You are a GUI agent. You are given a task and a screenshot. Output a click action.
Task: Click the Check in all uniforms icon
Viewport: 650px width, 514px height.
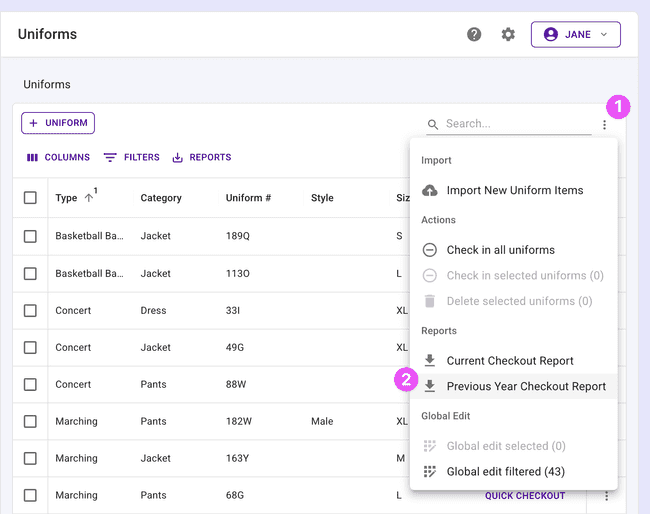430,250
